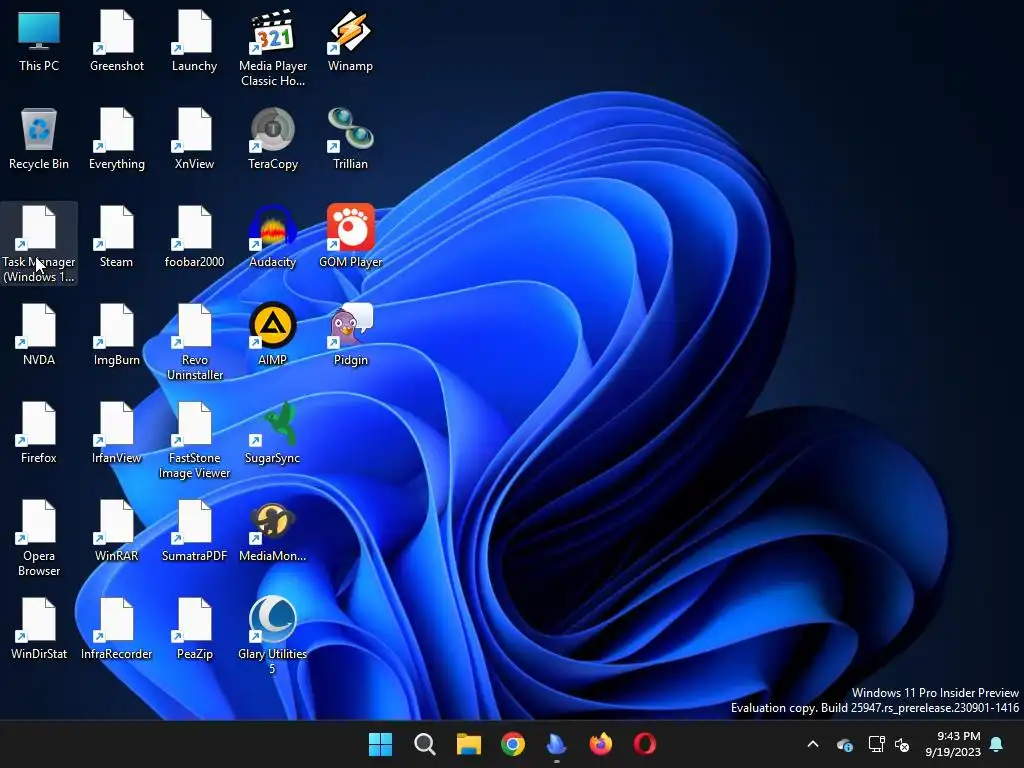This screenshot has width=1024, height=768.
Task: Select Media Player Classic shortcut
Action: point(273,48)
